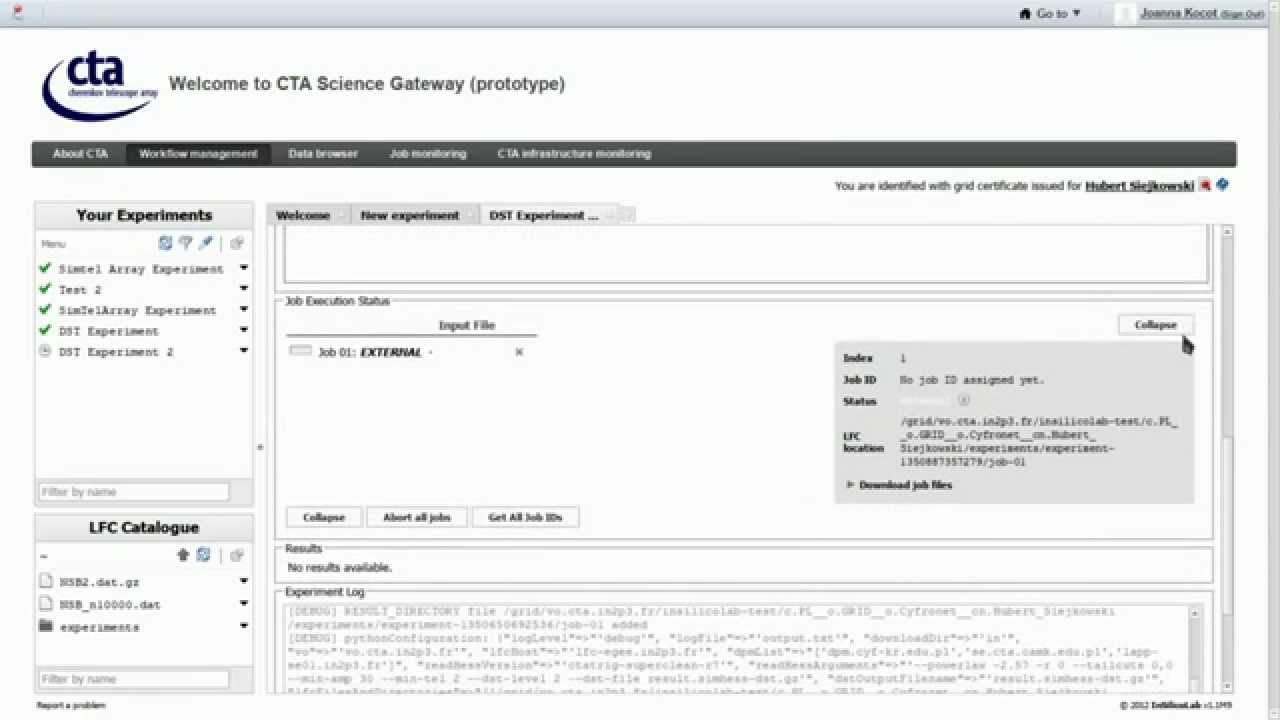Screen dimensions: 1280x720
Task: Select Simtel Array Experiment in list
Action: pyautogui.click(x=141, y=269)
